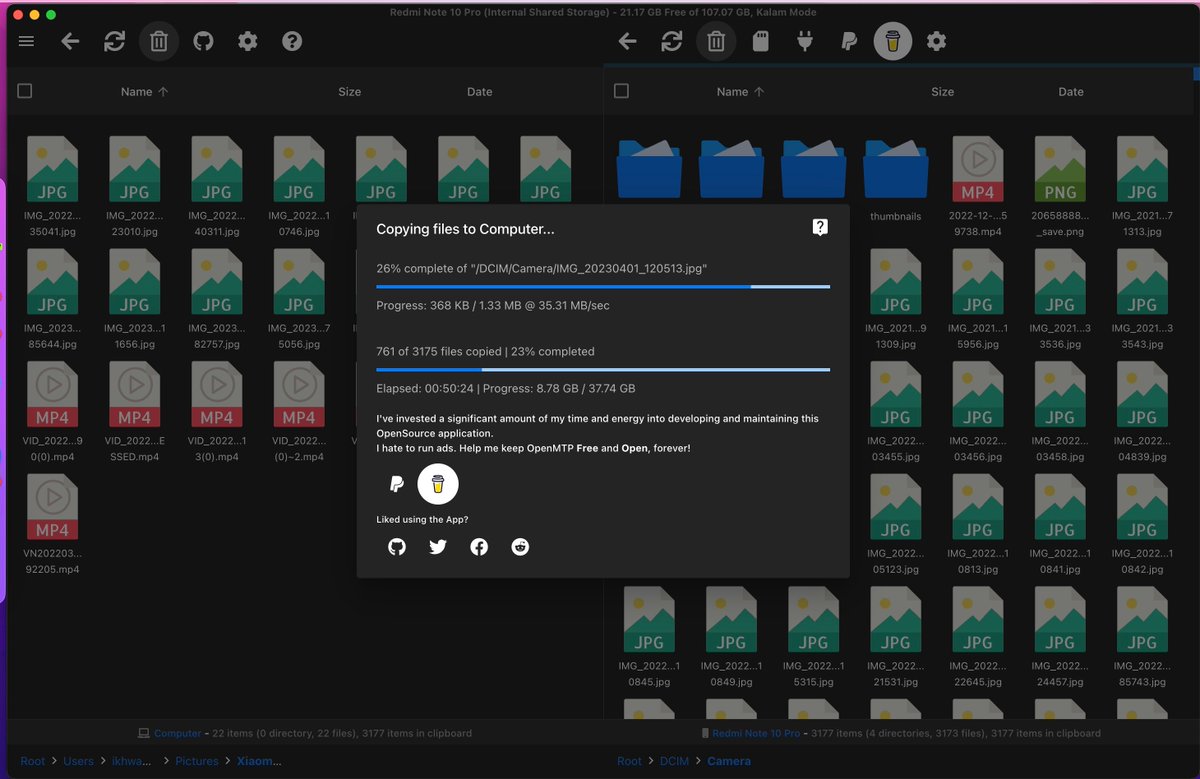
Task: Select IMG_2022...21531.jpg file
Action: [x=895, y=637]
